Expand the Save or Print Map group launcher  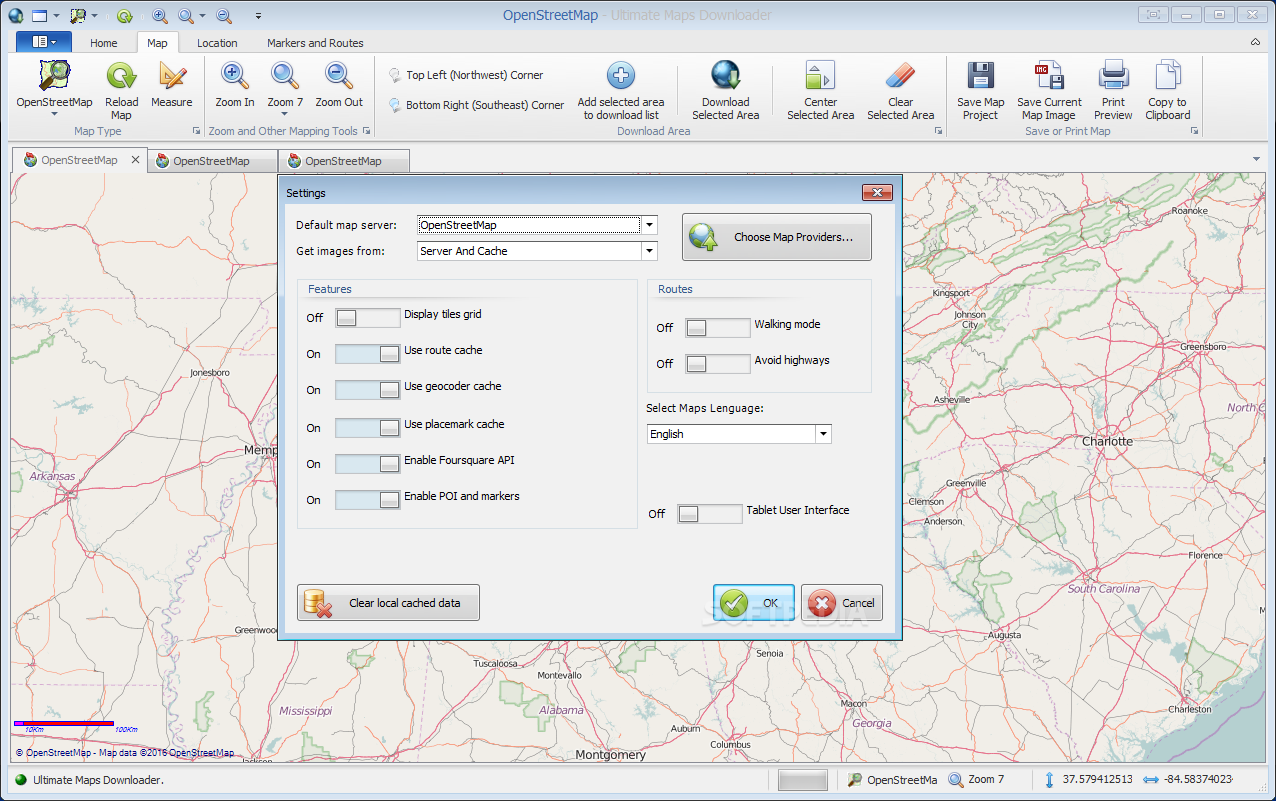pos(1194,131)
